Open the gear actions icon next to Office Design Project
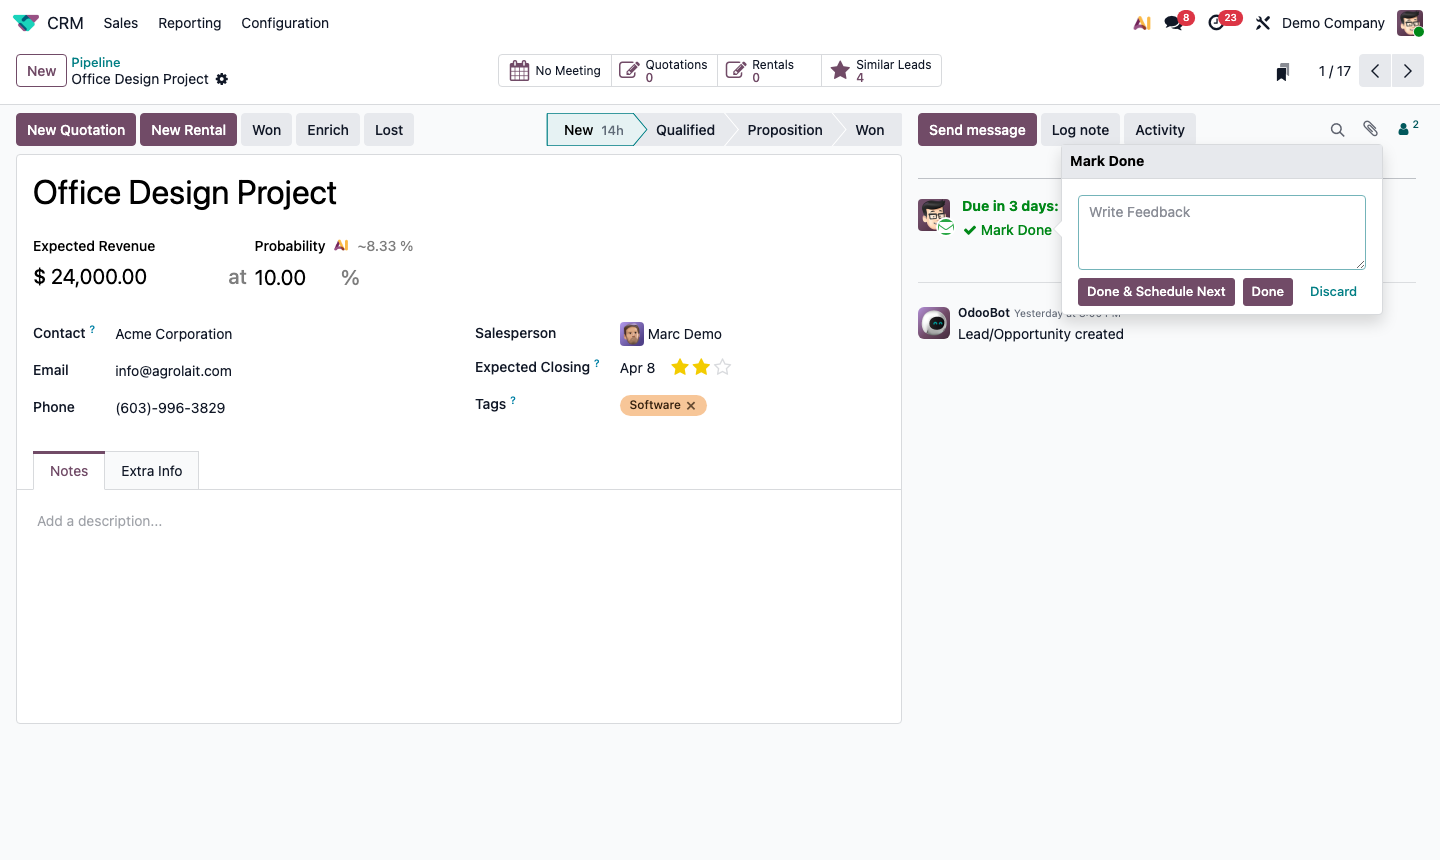This screenshot has height=860, width=1440. point(222,79)
